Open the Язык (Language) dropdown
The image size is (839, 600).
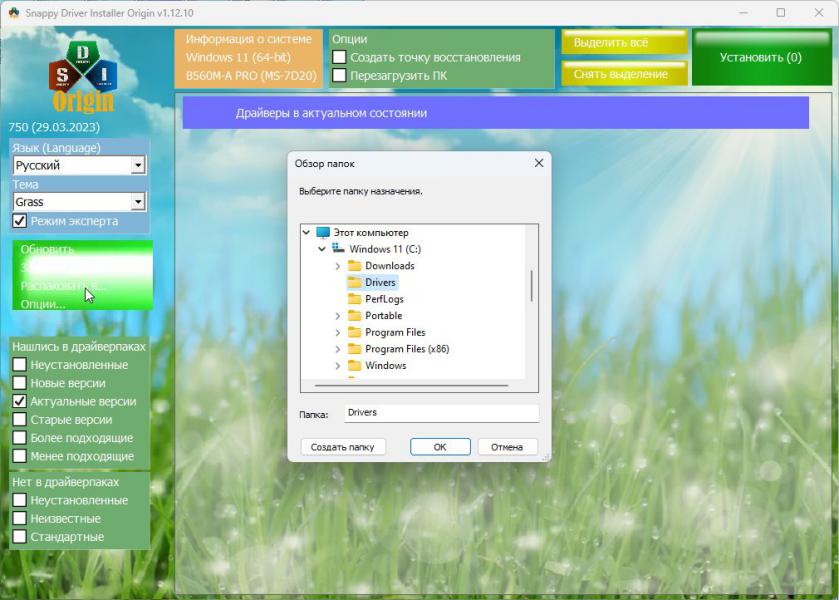[138, 165]
